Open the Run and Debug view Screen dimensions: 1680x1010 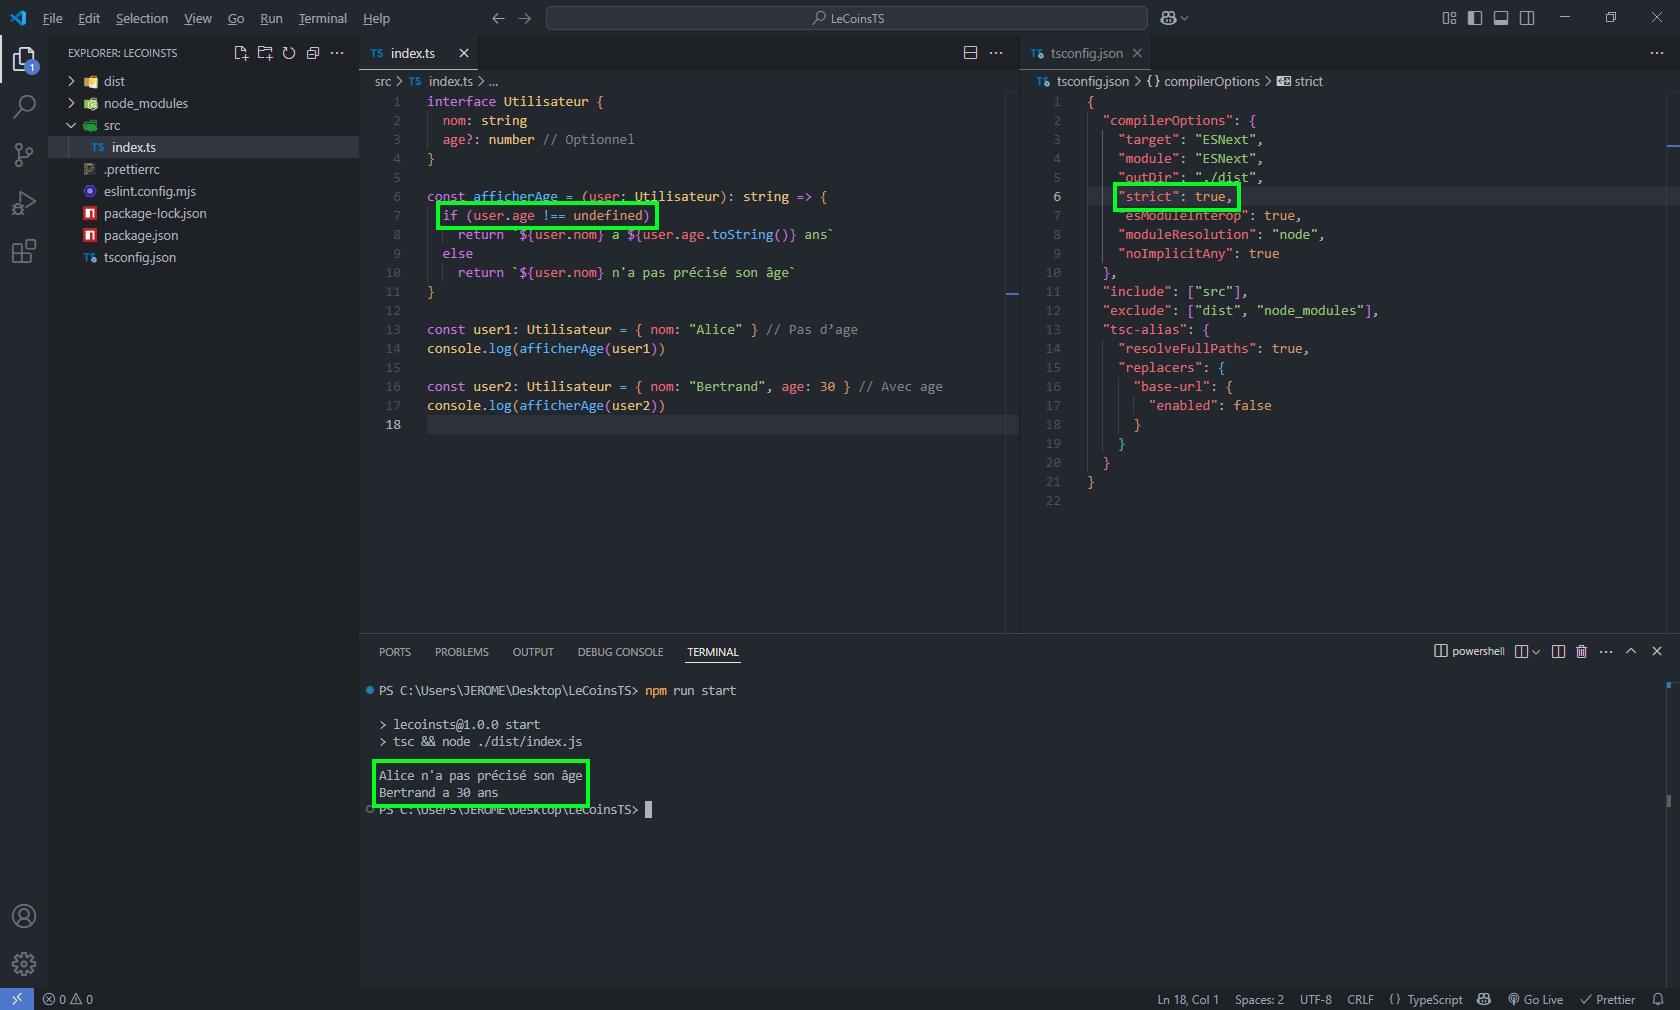(x=24, y=203)
